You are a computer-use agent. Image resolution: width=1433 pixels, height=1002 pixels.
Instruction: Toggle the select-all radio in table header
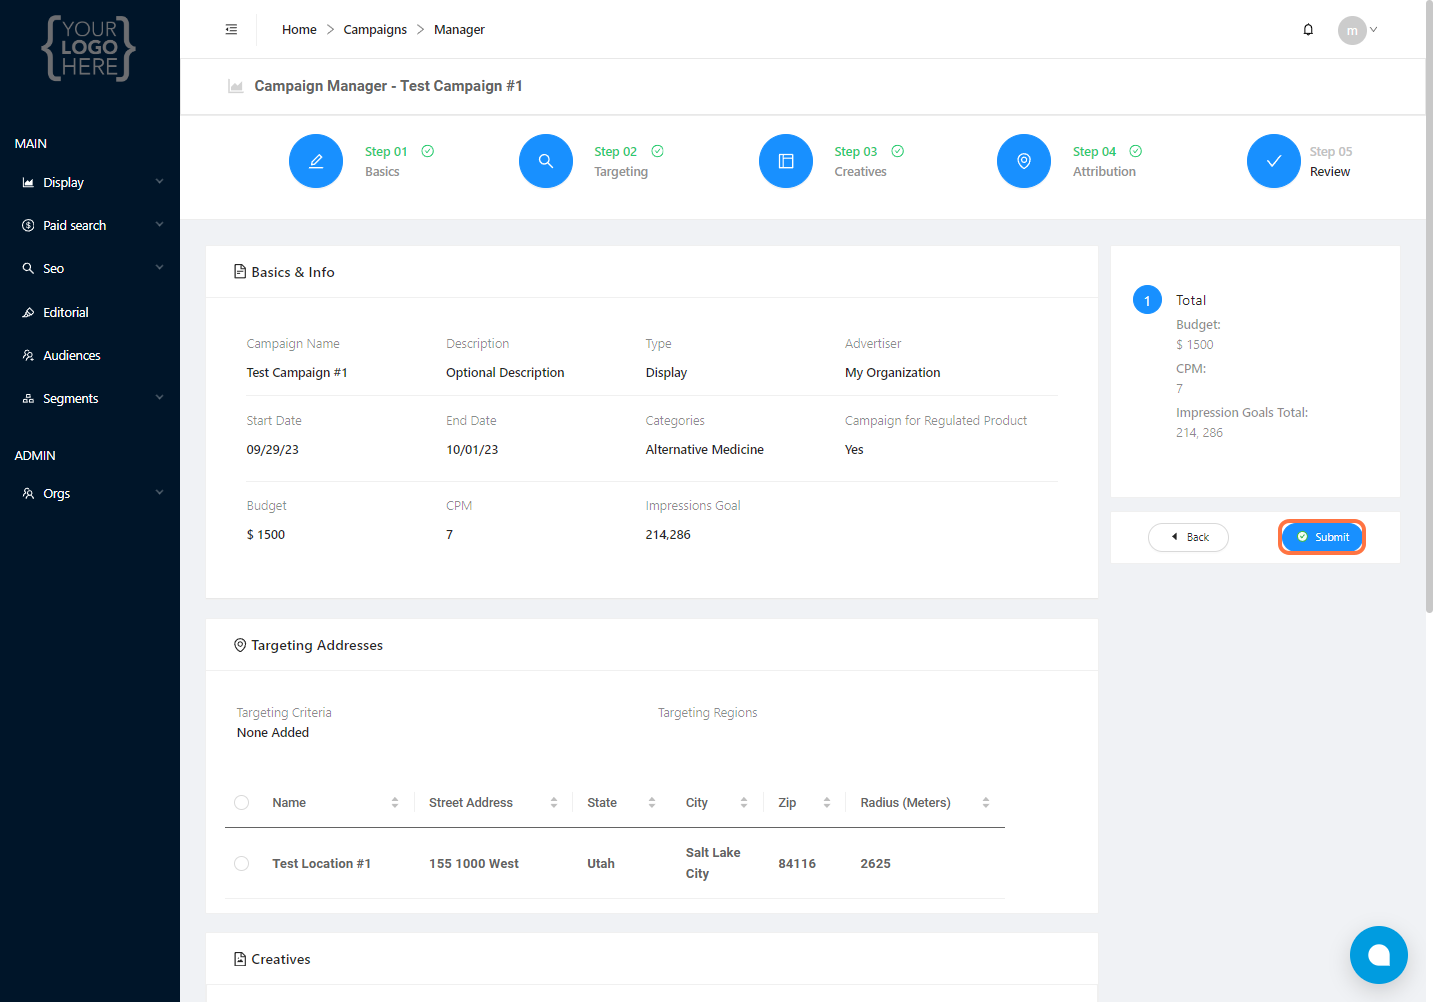click(x=242, y=803)
